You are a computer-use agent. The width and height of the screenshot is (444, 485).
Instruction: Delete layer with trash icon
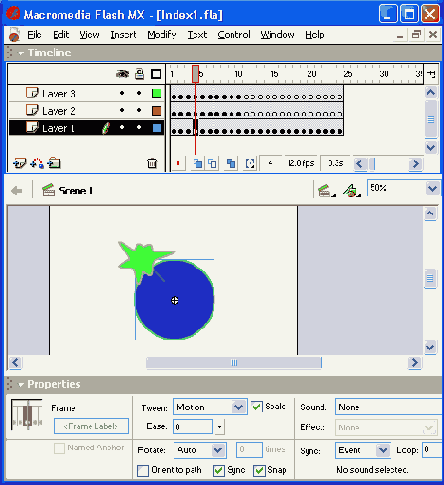pos(152,163)
